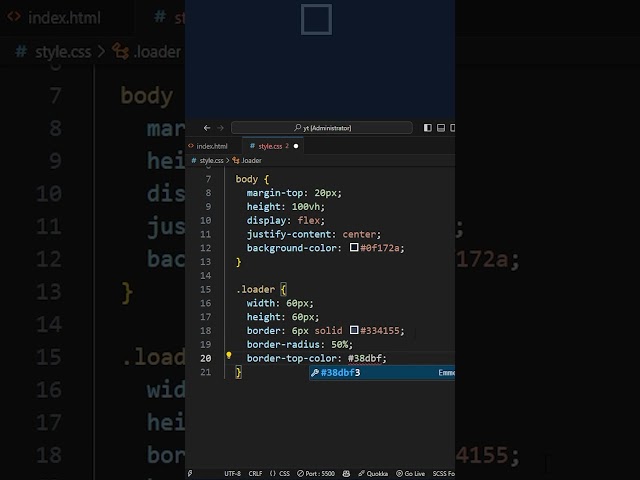Open the 'yt [Administrator]' command search box
This screenshot has height=480, width=640.
[322, 128]
